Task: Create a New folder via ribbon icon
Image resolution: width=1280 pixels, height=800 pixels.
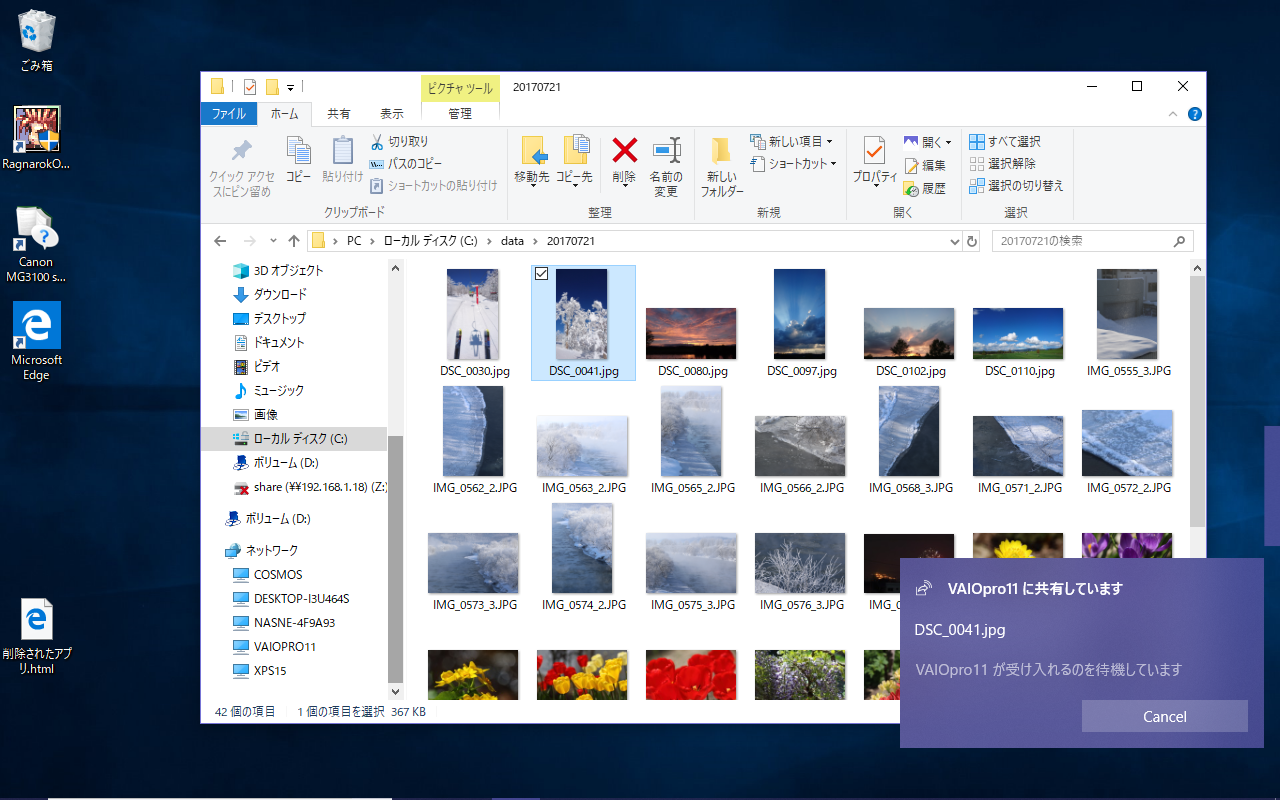Action: pyautogui.click(x=721, y=150)
